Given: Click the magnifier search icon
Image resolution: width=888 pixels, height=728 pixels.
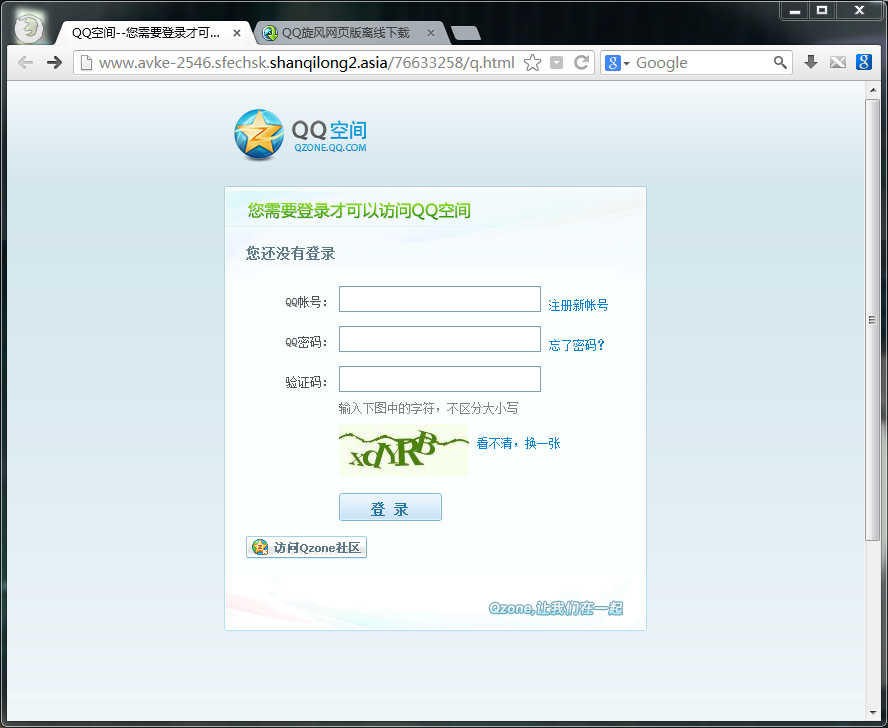Looking at the screenshot, I should 780,62.
